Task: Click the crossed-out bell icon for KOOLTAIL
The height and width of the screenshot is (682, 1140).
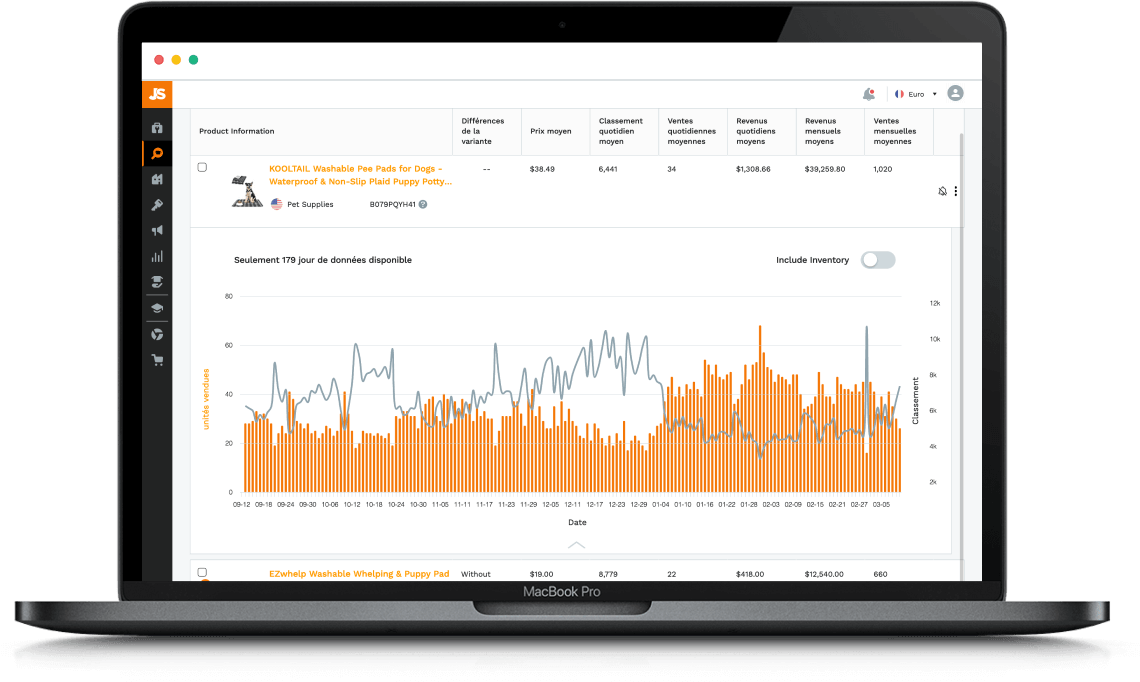Action: (942, 191)
